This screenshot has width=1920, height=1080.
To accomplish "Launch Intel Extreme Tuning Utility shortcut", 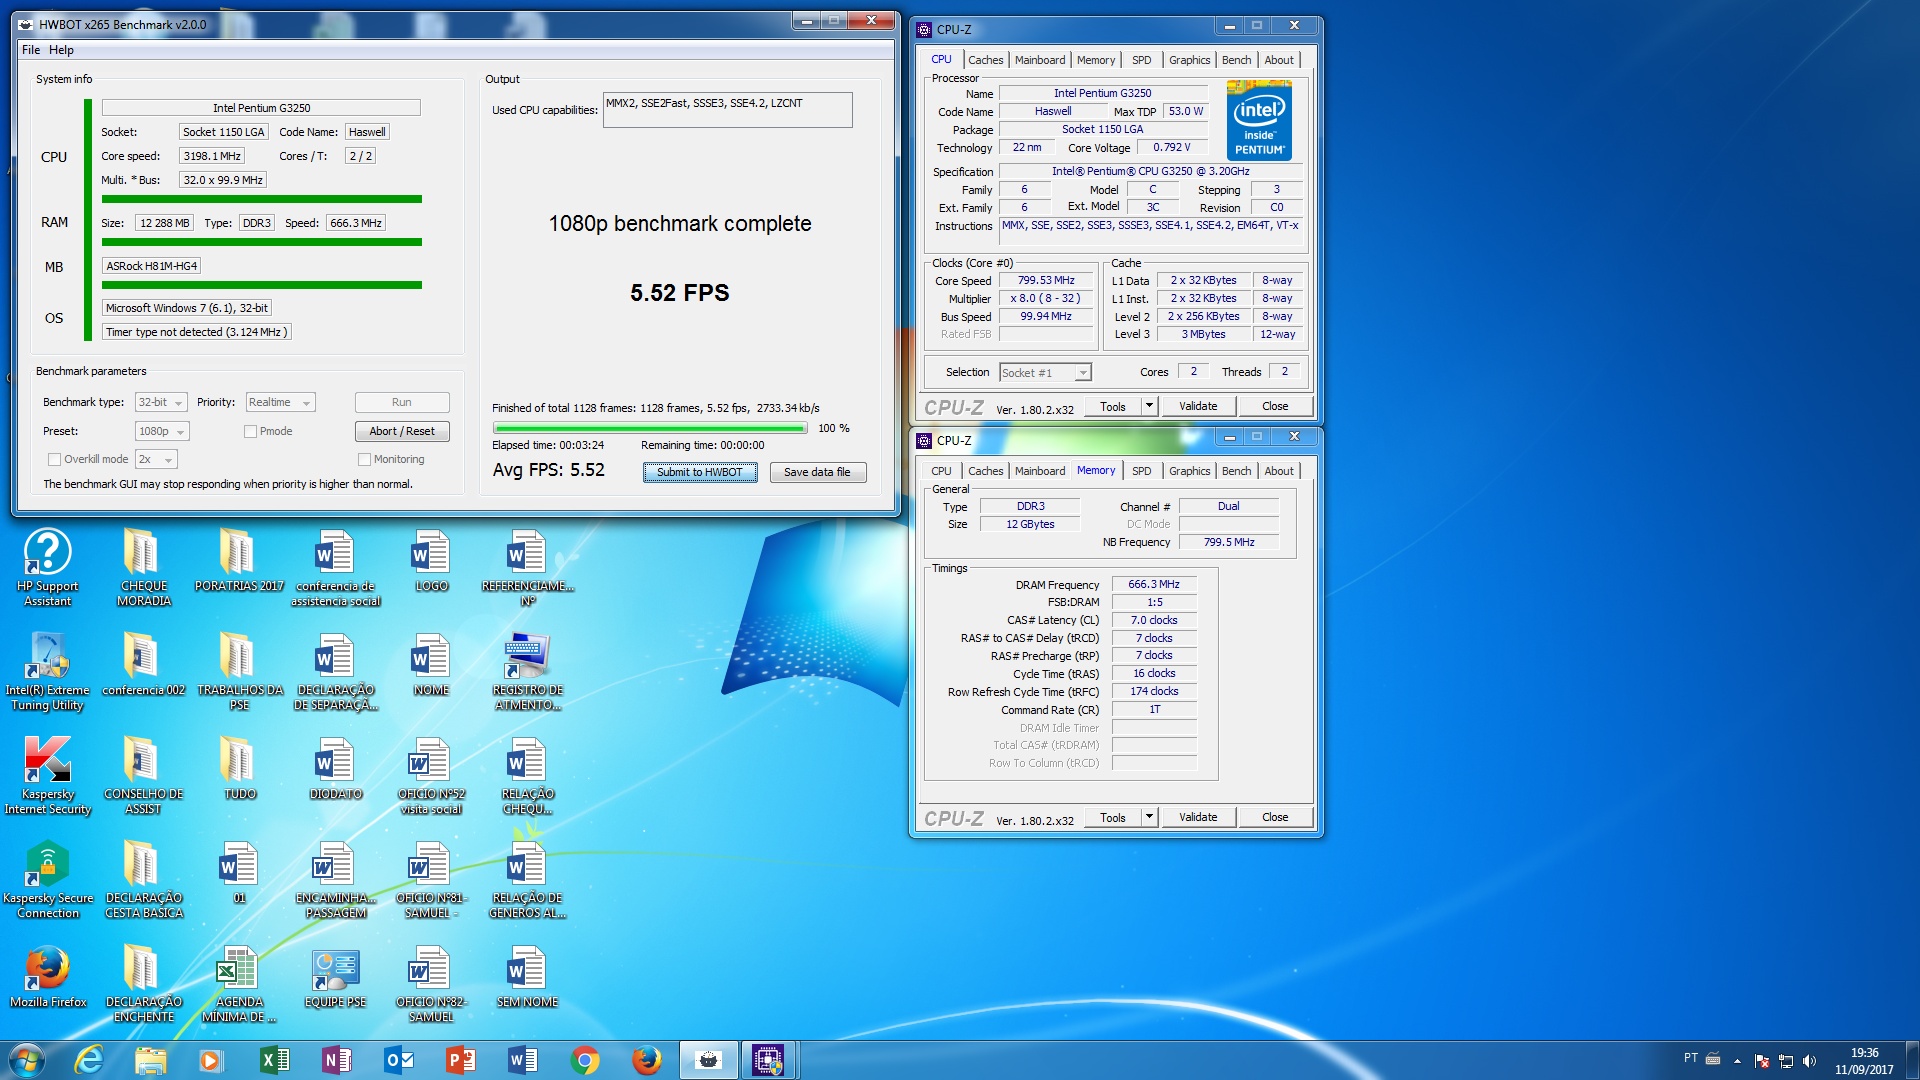I will (x=47, y=672).
